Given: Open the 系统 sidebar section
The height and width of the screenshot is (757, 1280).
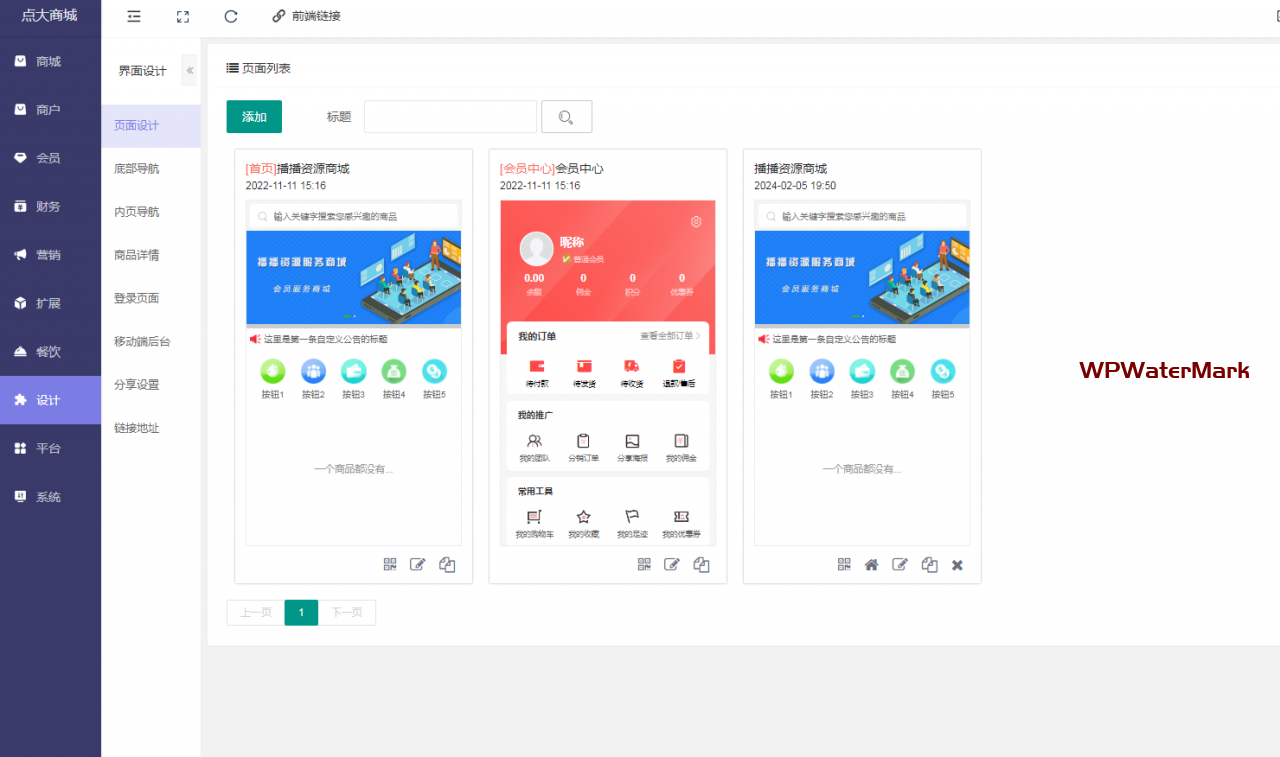Looking at the screenshot, I should click(x=48, y=497).
